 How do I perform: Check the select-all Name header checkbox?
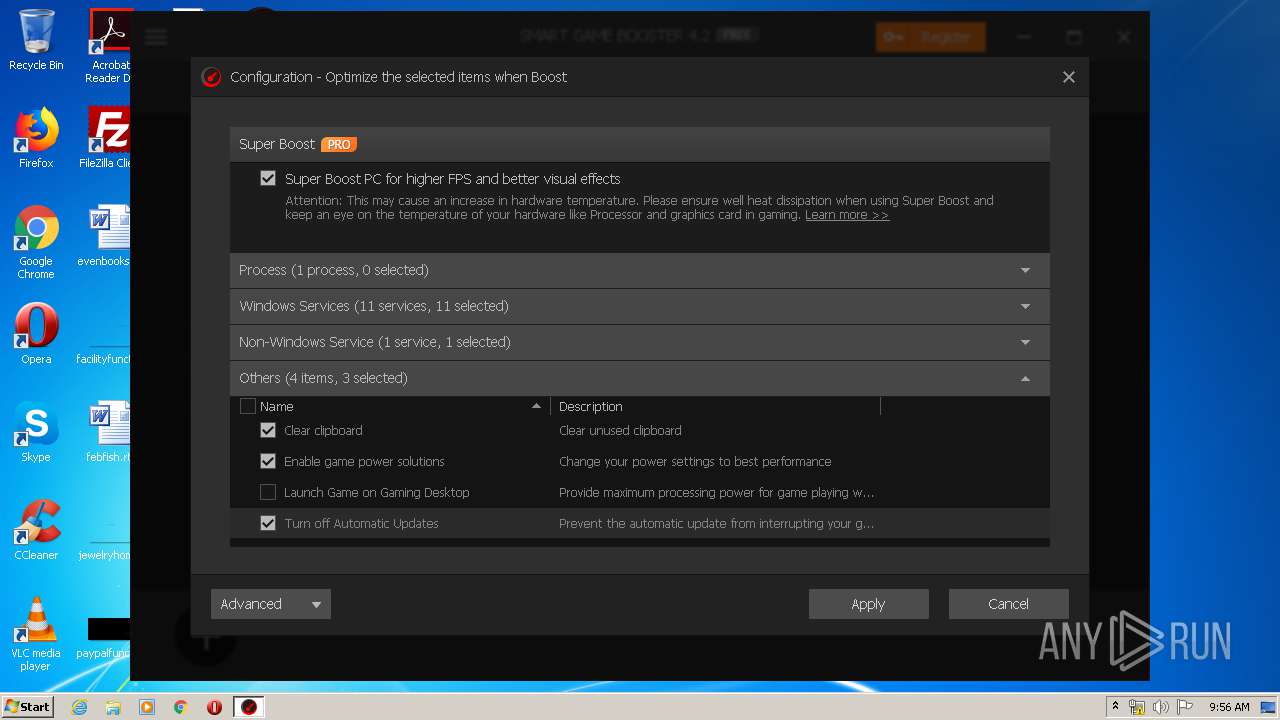point(248,407)
